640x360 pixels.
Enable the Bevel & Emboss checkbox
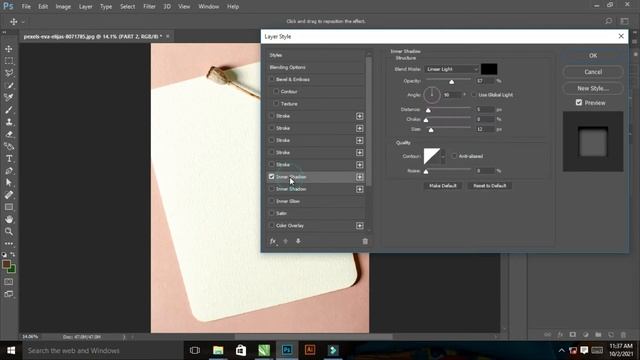click(x=271, y=79)
